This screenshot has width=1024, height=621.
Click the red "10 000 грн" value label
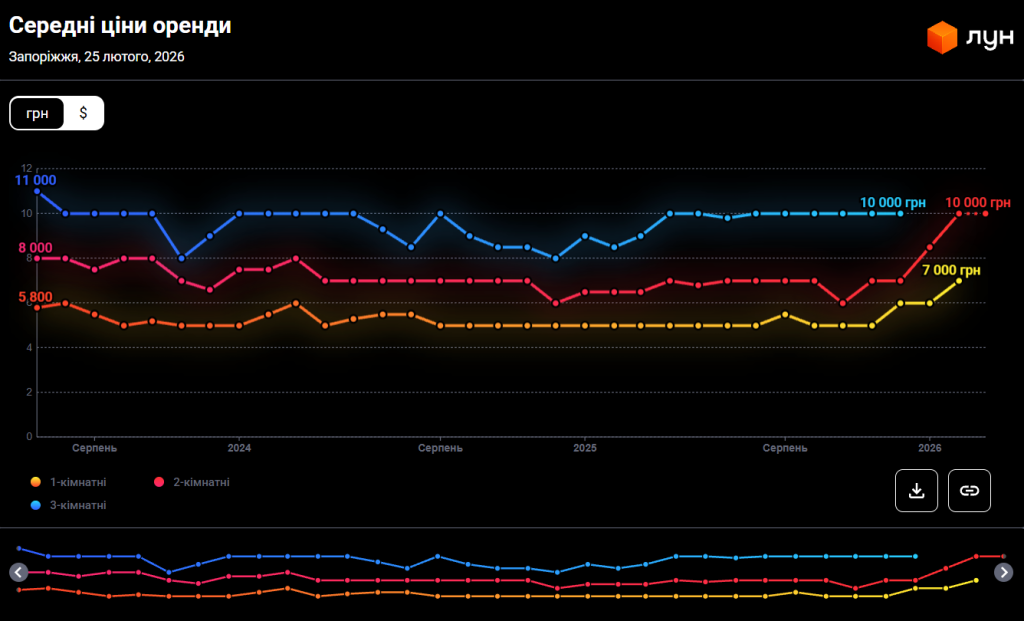pyautogui.click(x=977, y=202)
